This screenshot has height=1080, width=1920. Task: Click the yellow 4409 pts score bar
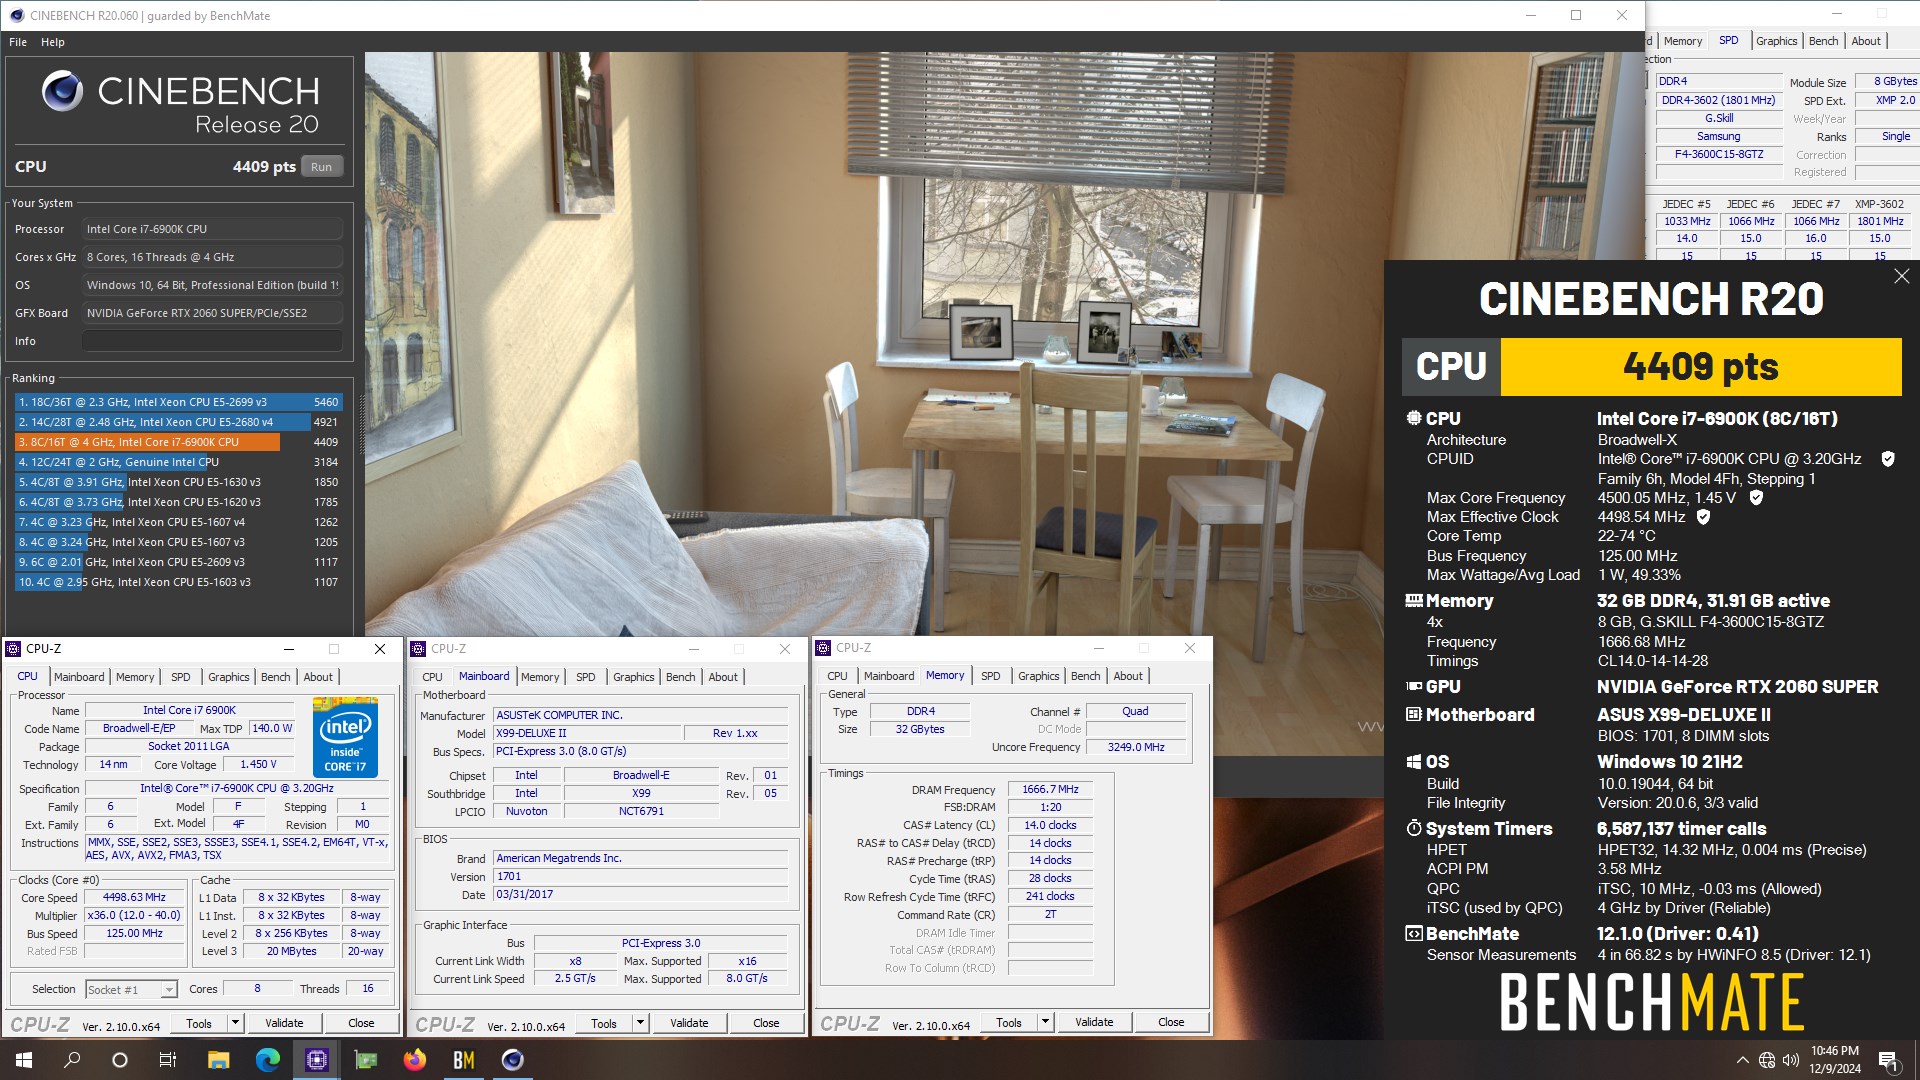(1701, 367)
